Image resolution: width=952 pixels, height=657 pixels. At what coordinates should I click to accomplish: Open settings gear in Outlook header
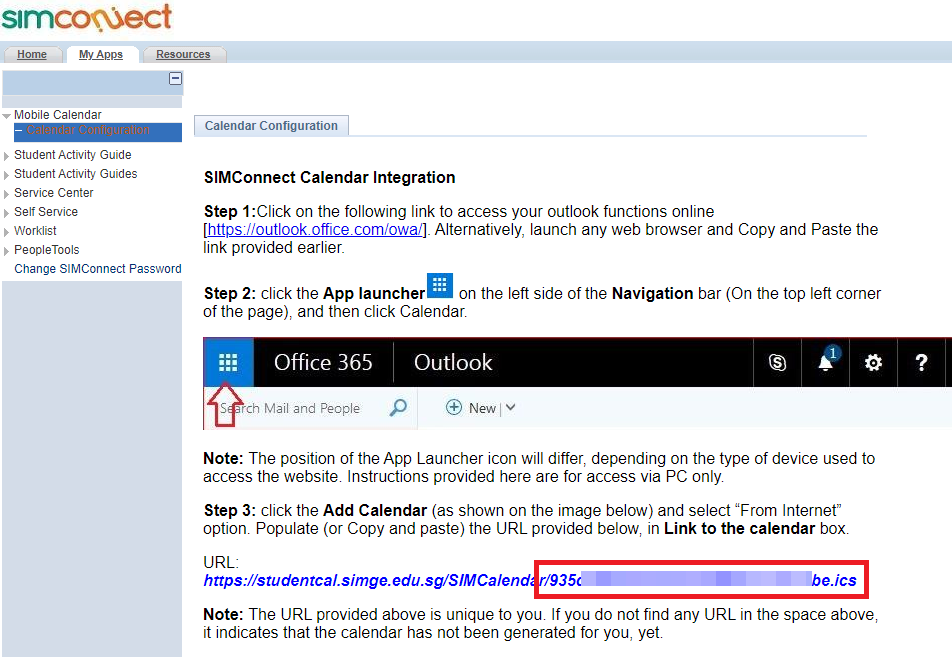(x=873, y=363)
